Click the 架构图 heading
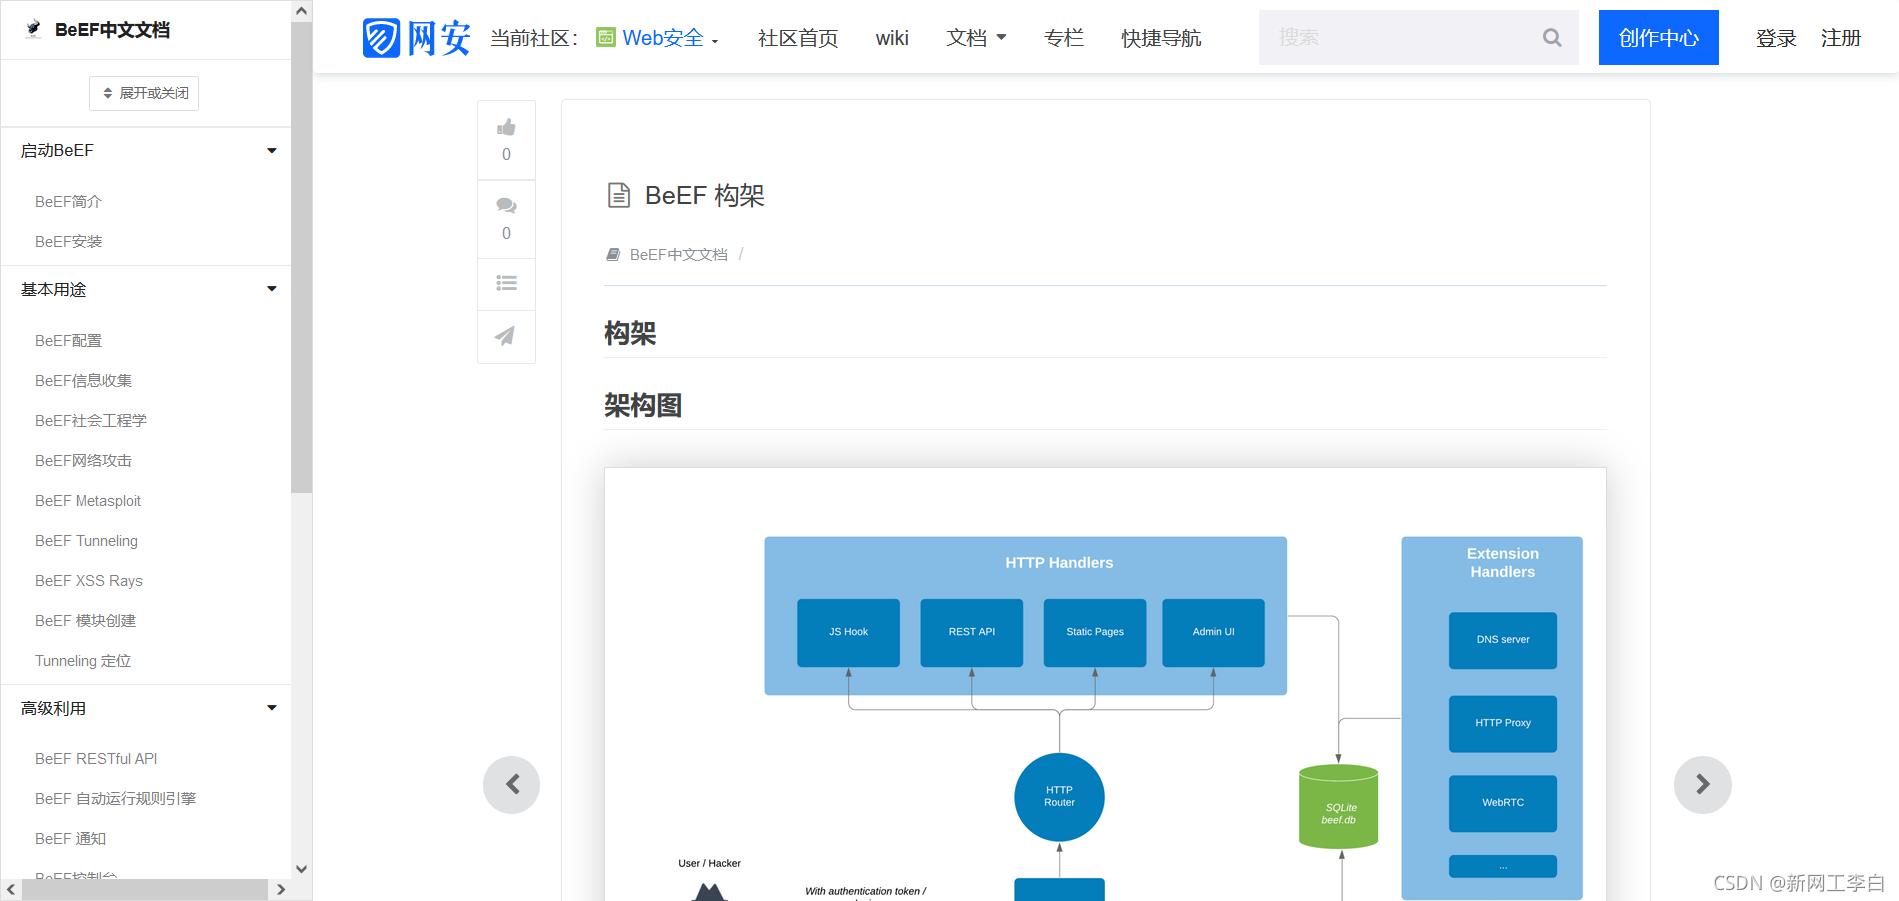Viewport: 1899px width, 901px height. [x=643, y=405]
